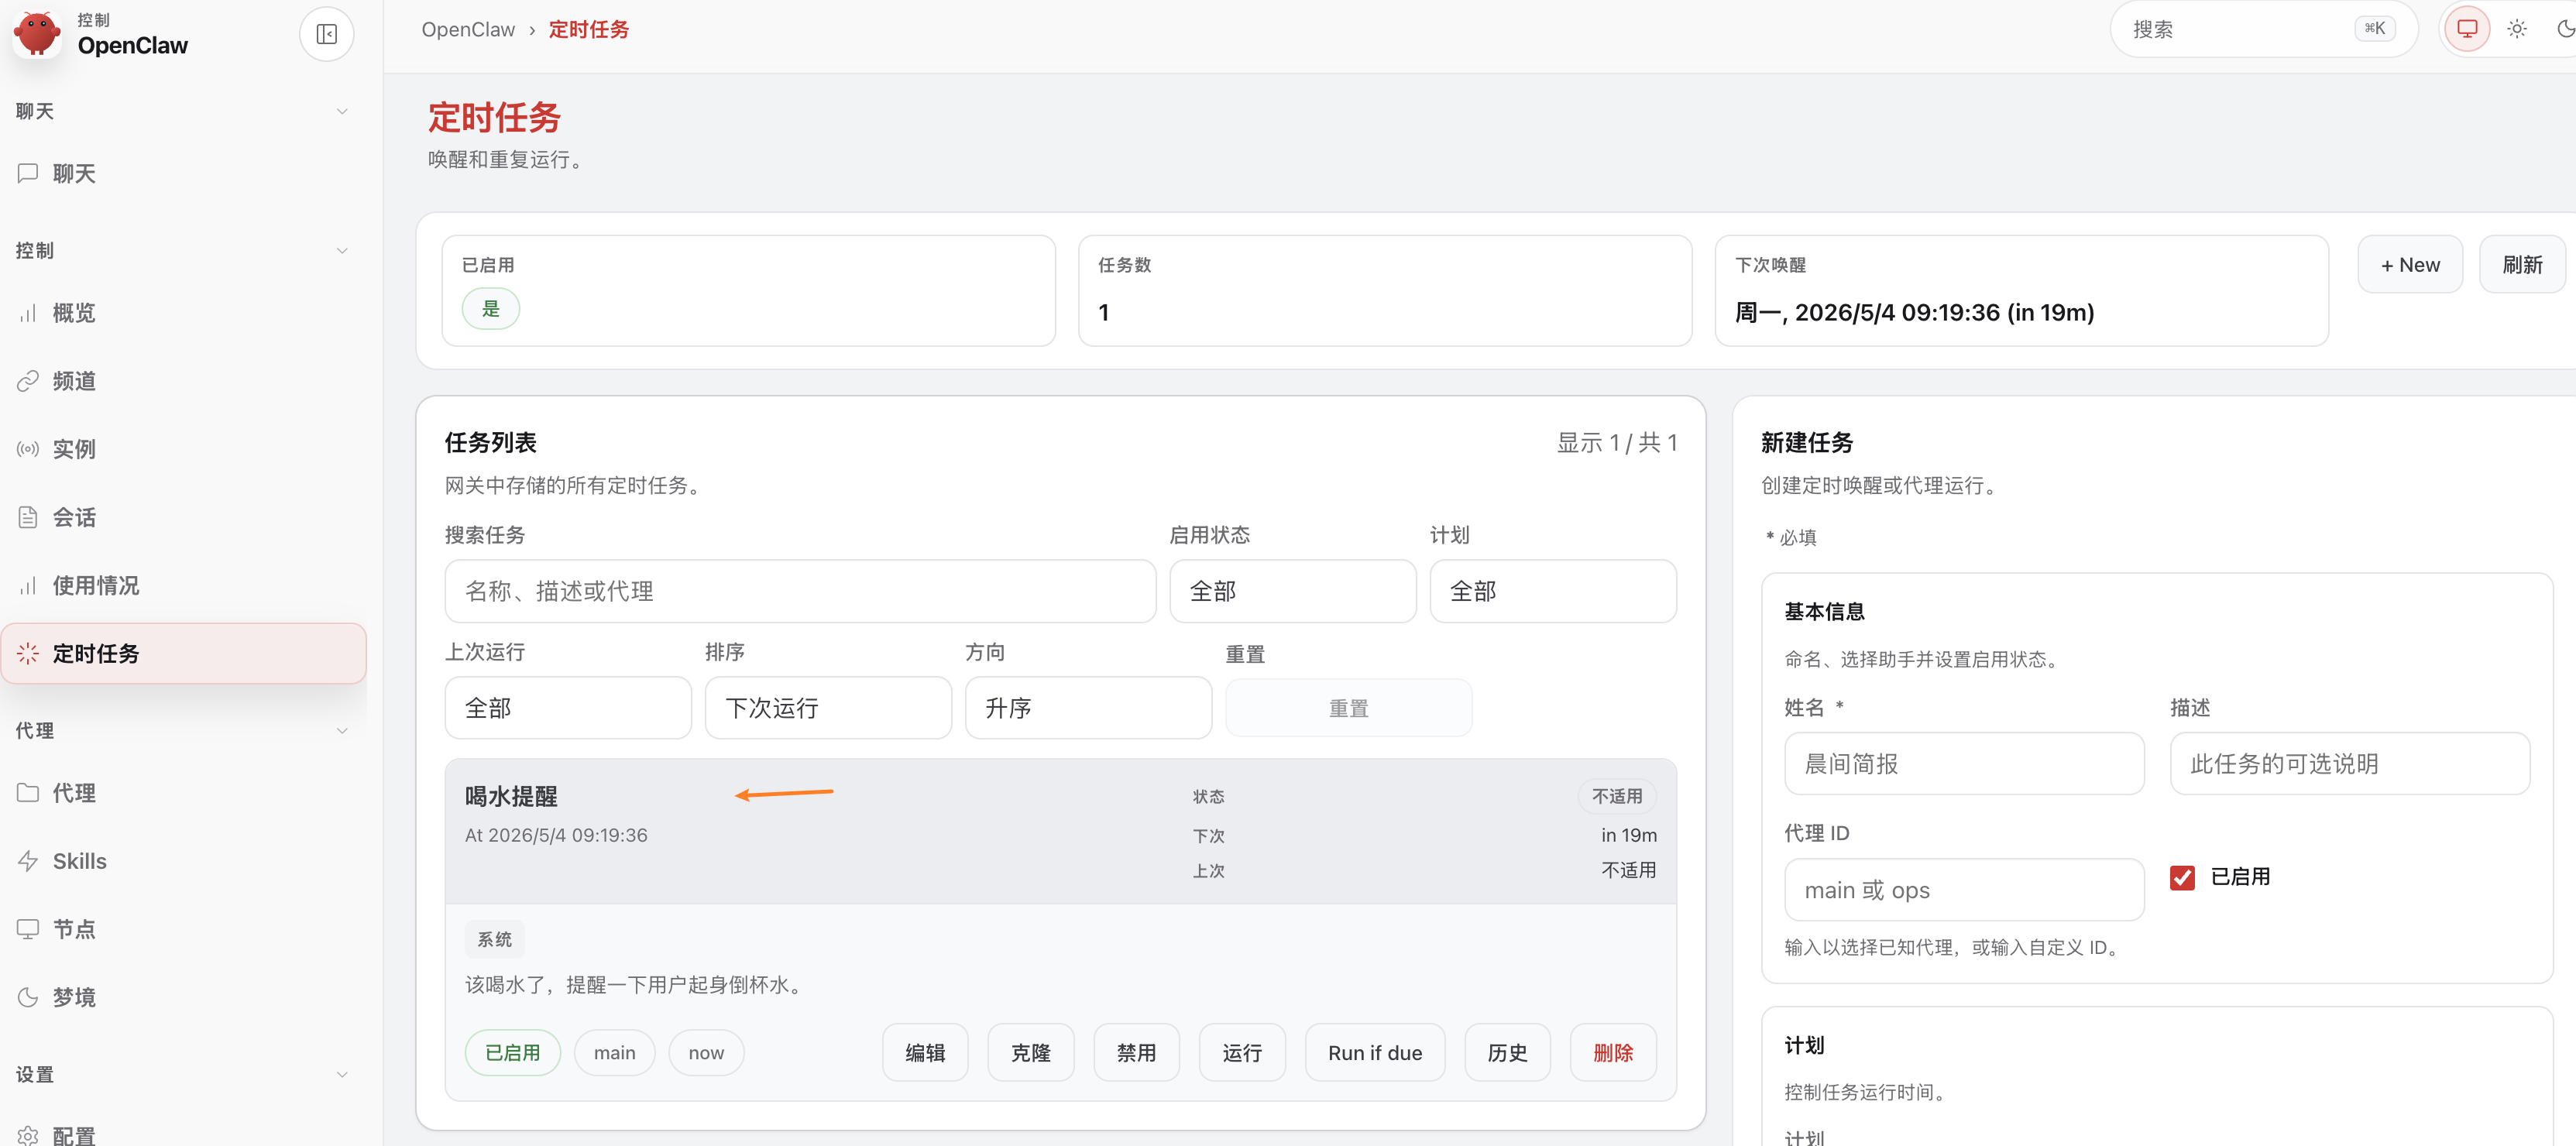Open the 计划 filter dropdown

(x=1552, y=591)
